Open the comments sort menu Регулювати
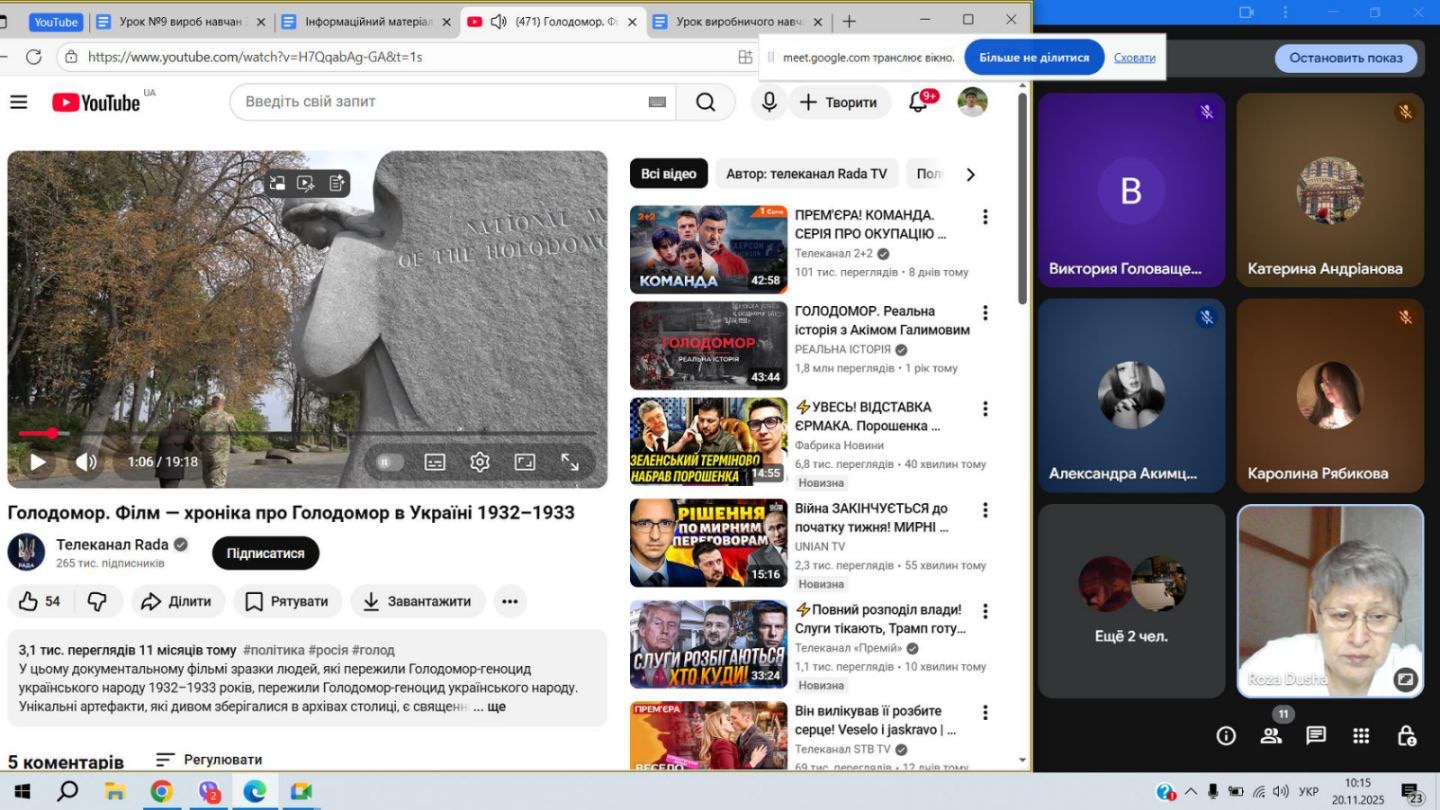 [209, 759]
